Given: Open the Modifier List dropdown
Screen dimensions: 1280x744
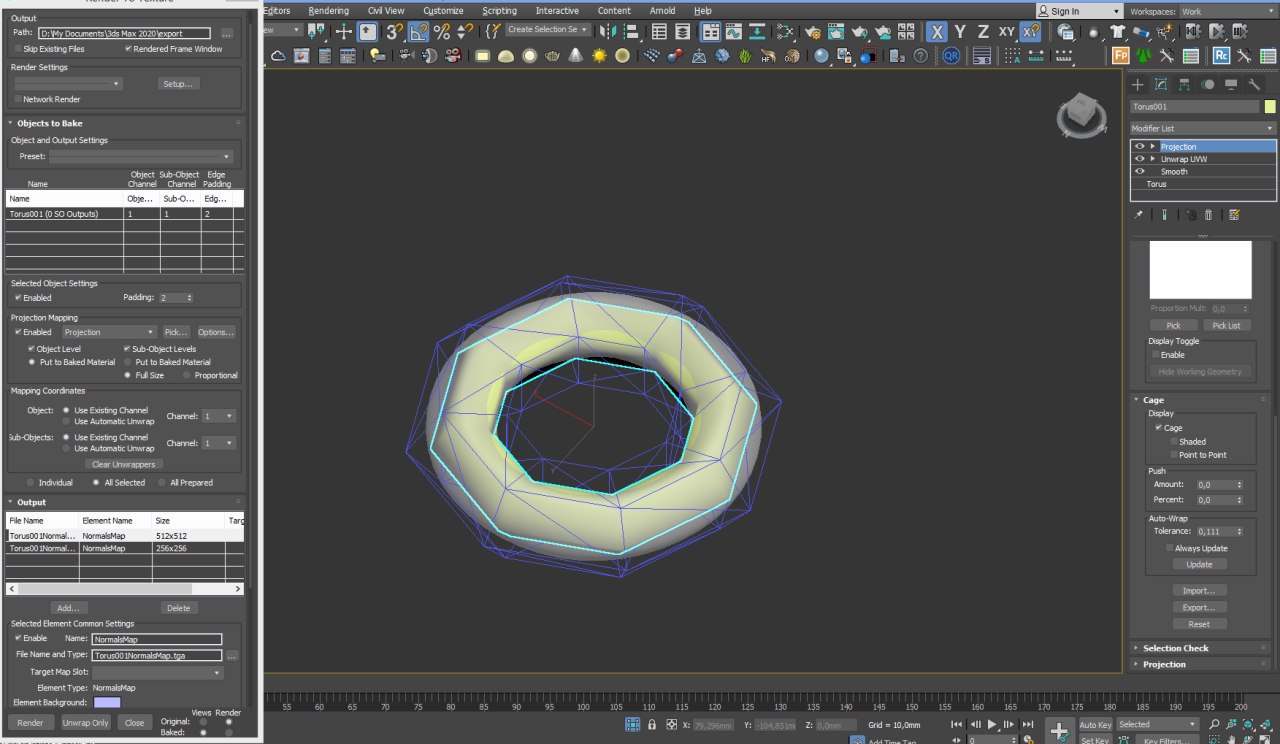Looking at the screenshot, I should pos(1203,128).
